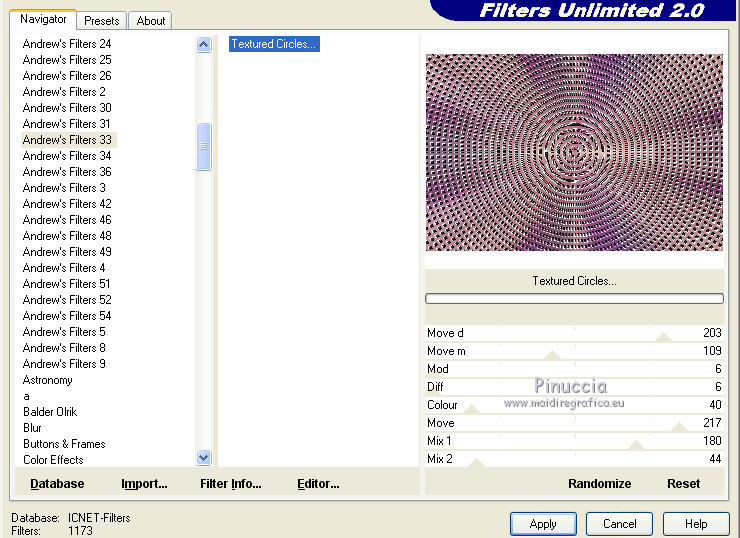Click the progress bar under Textured Circles
740x538 pixels.
(574, 298)
